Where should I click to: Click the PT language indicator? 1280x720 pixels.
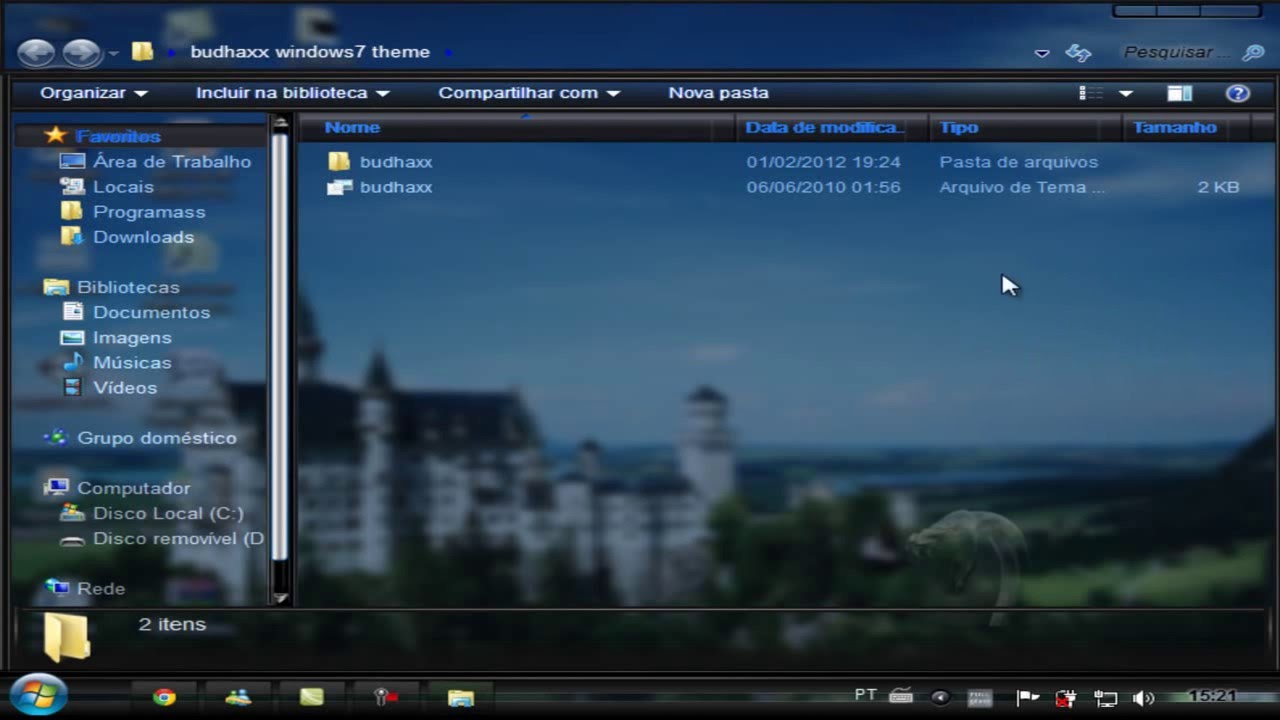coord(866,695)
